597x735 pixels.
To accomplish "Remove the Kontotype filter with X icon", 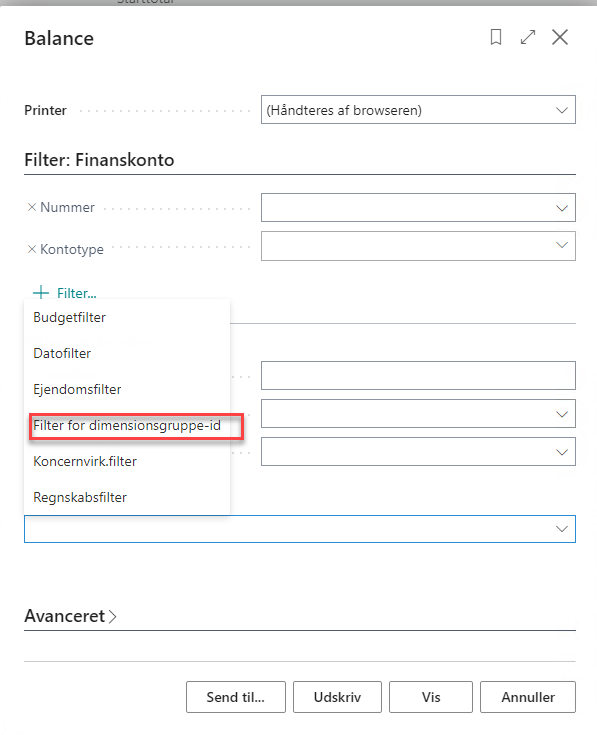I will pyautogui.click(x=32, y=249).
